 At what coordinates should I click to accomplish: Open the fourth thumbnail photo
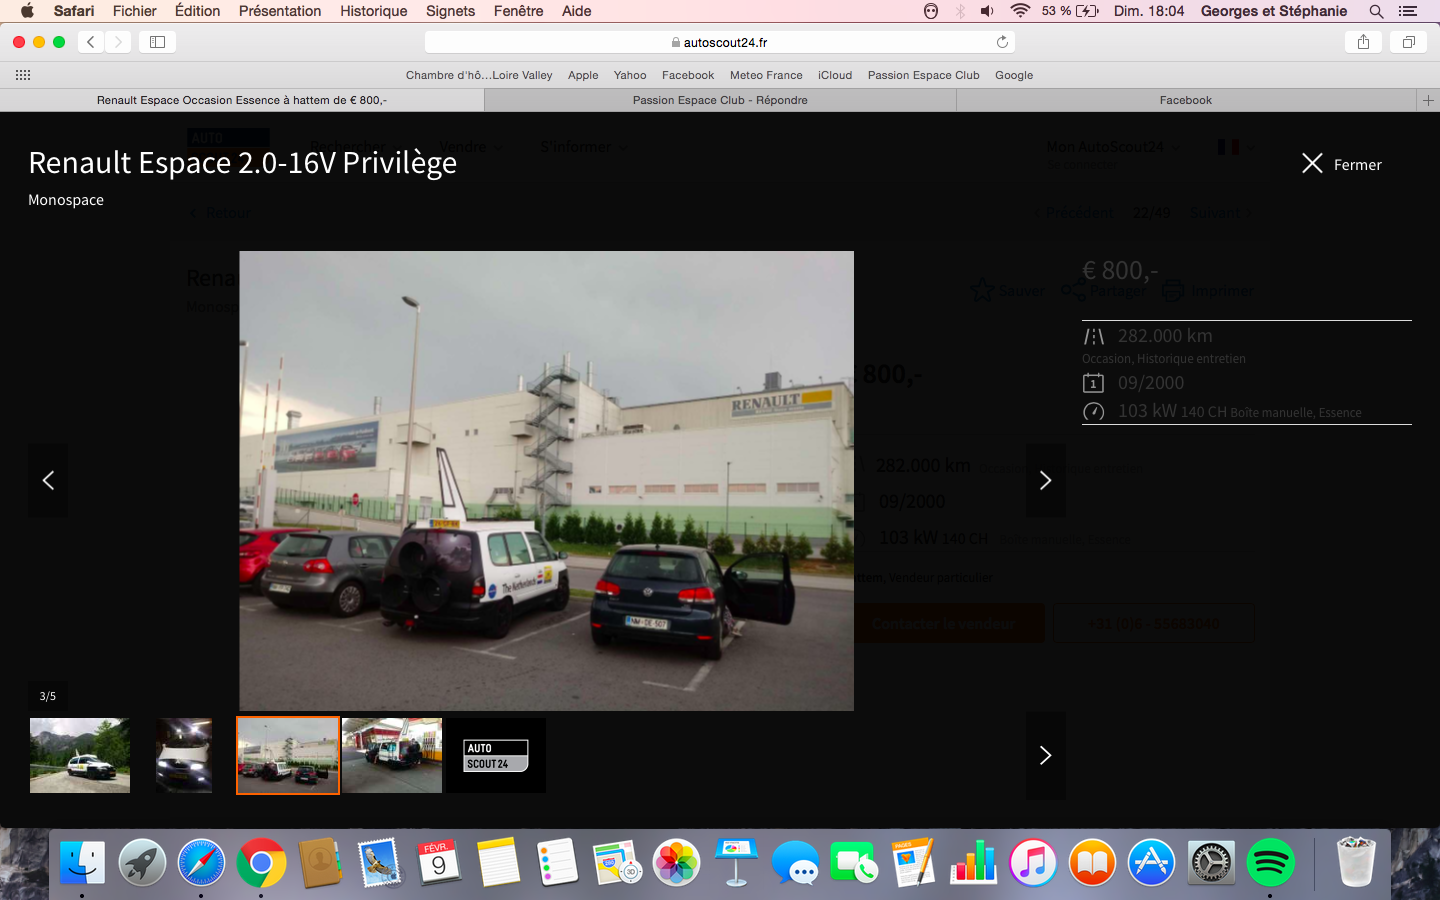click(392, 756)
